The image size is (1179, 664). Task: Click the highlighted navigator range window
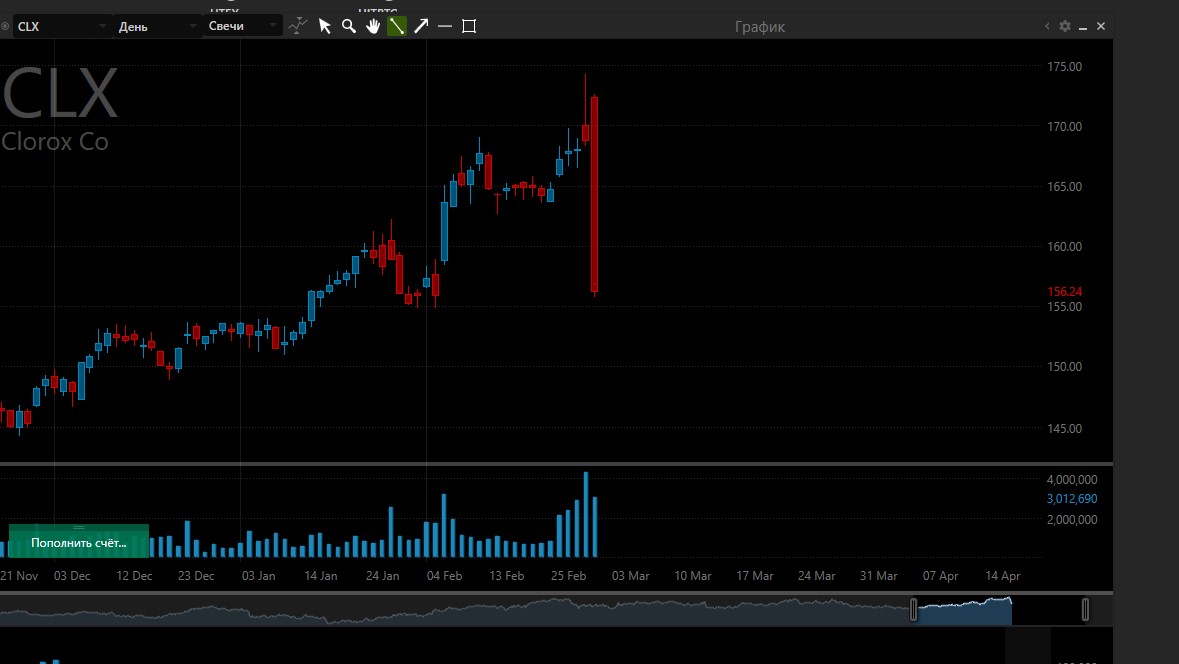click(964, 611)
